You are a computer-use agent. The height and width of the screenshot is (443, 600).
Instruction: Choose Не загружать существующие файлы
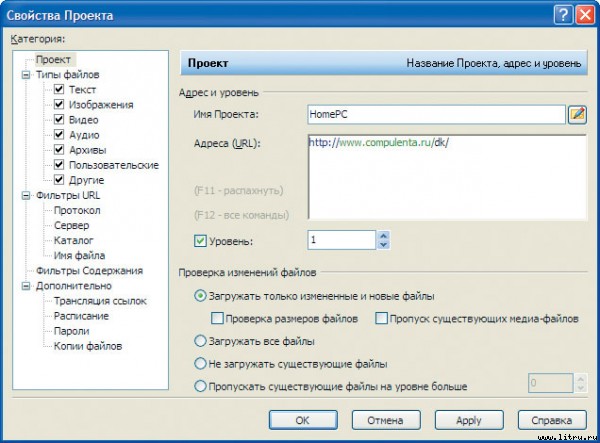click(x=200, y=363)
